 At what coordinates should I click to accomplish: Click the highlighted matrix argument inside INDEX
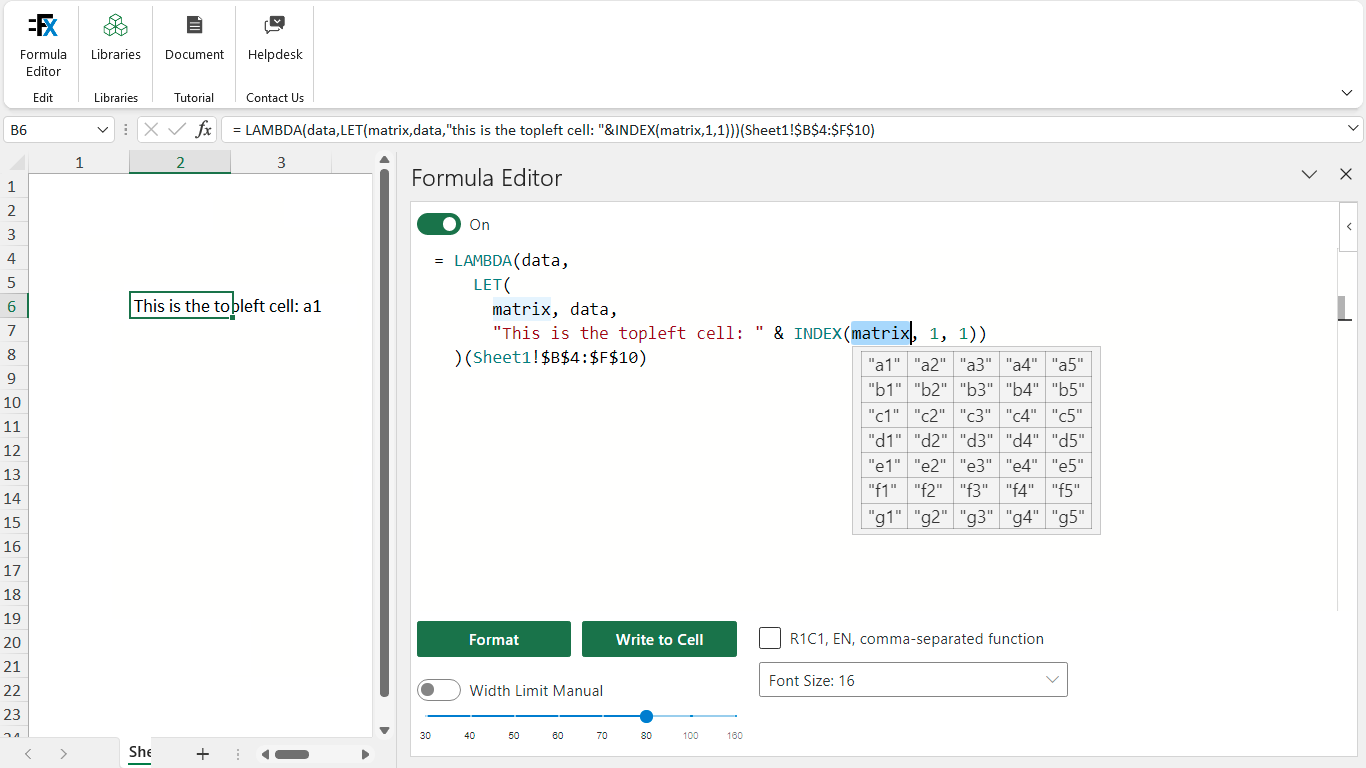pyautogui.click(x=881, y=333)
